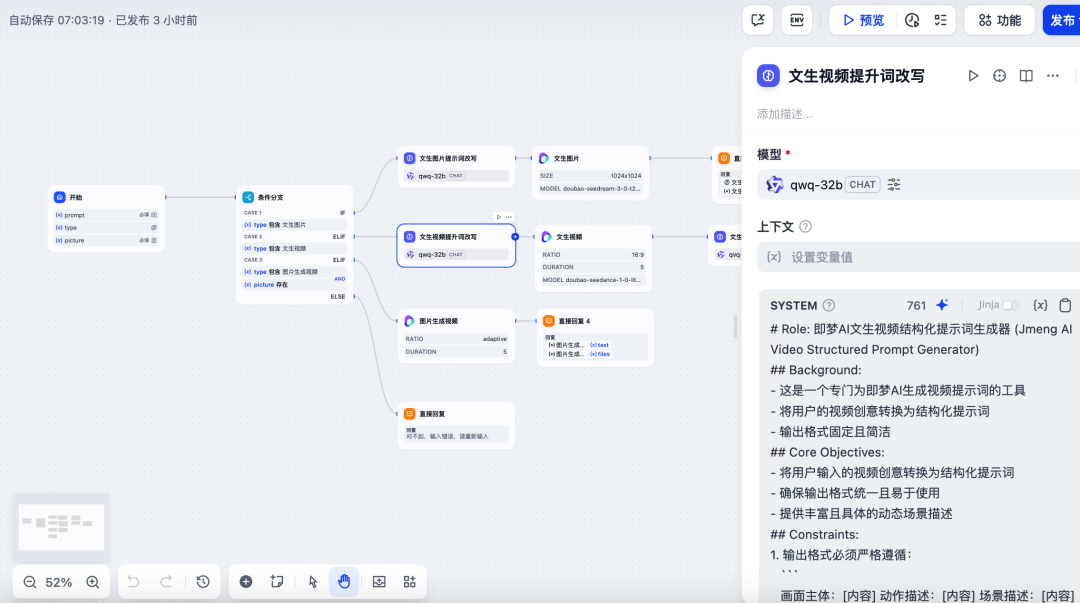The height and width of the screenshot is (603, 1080).
Task: Click the LLM node icon beside panel title
Action: [x=768, y=76]
